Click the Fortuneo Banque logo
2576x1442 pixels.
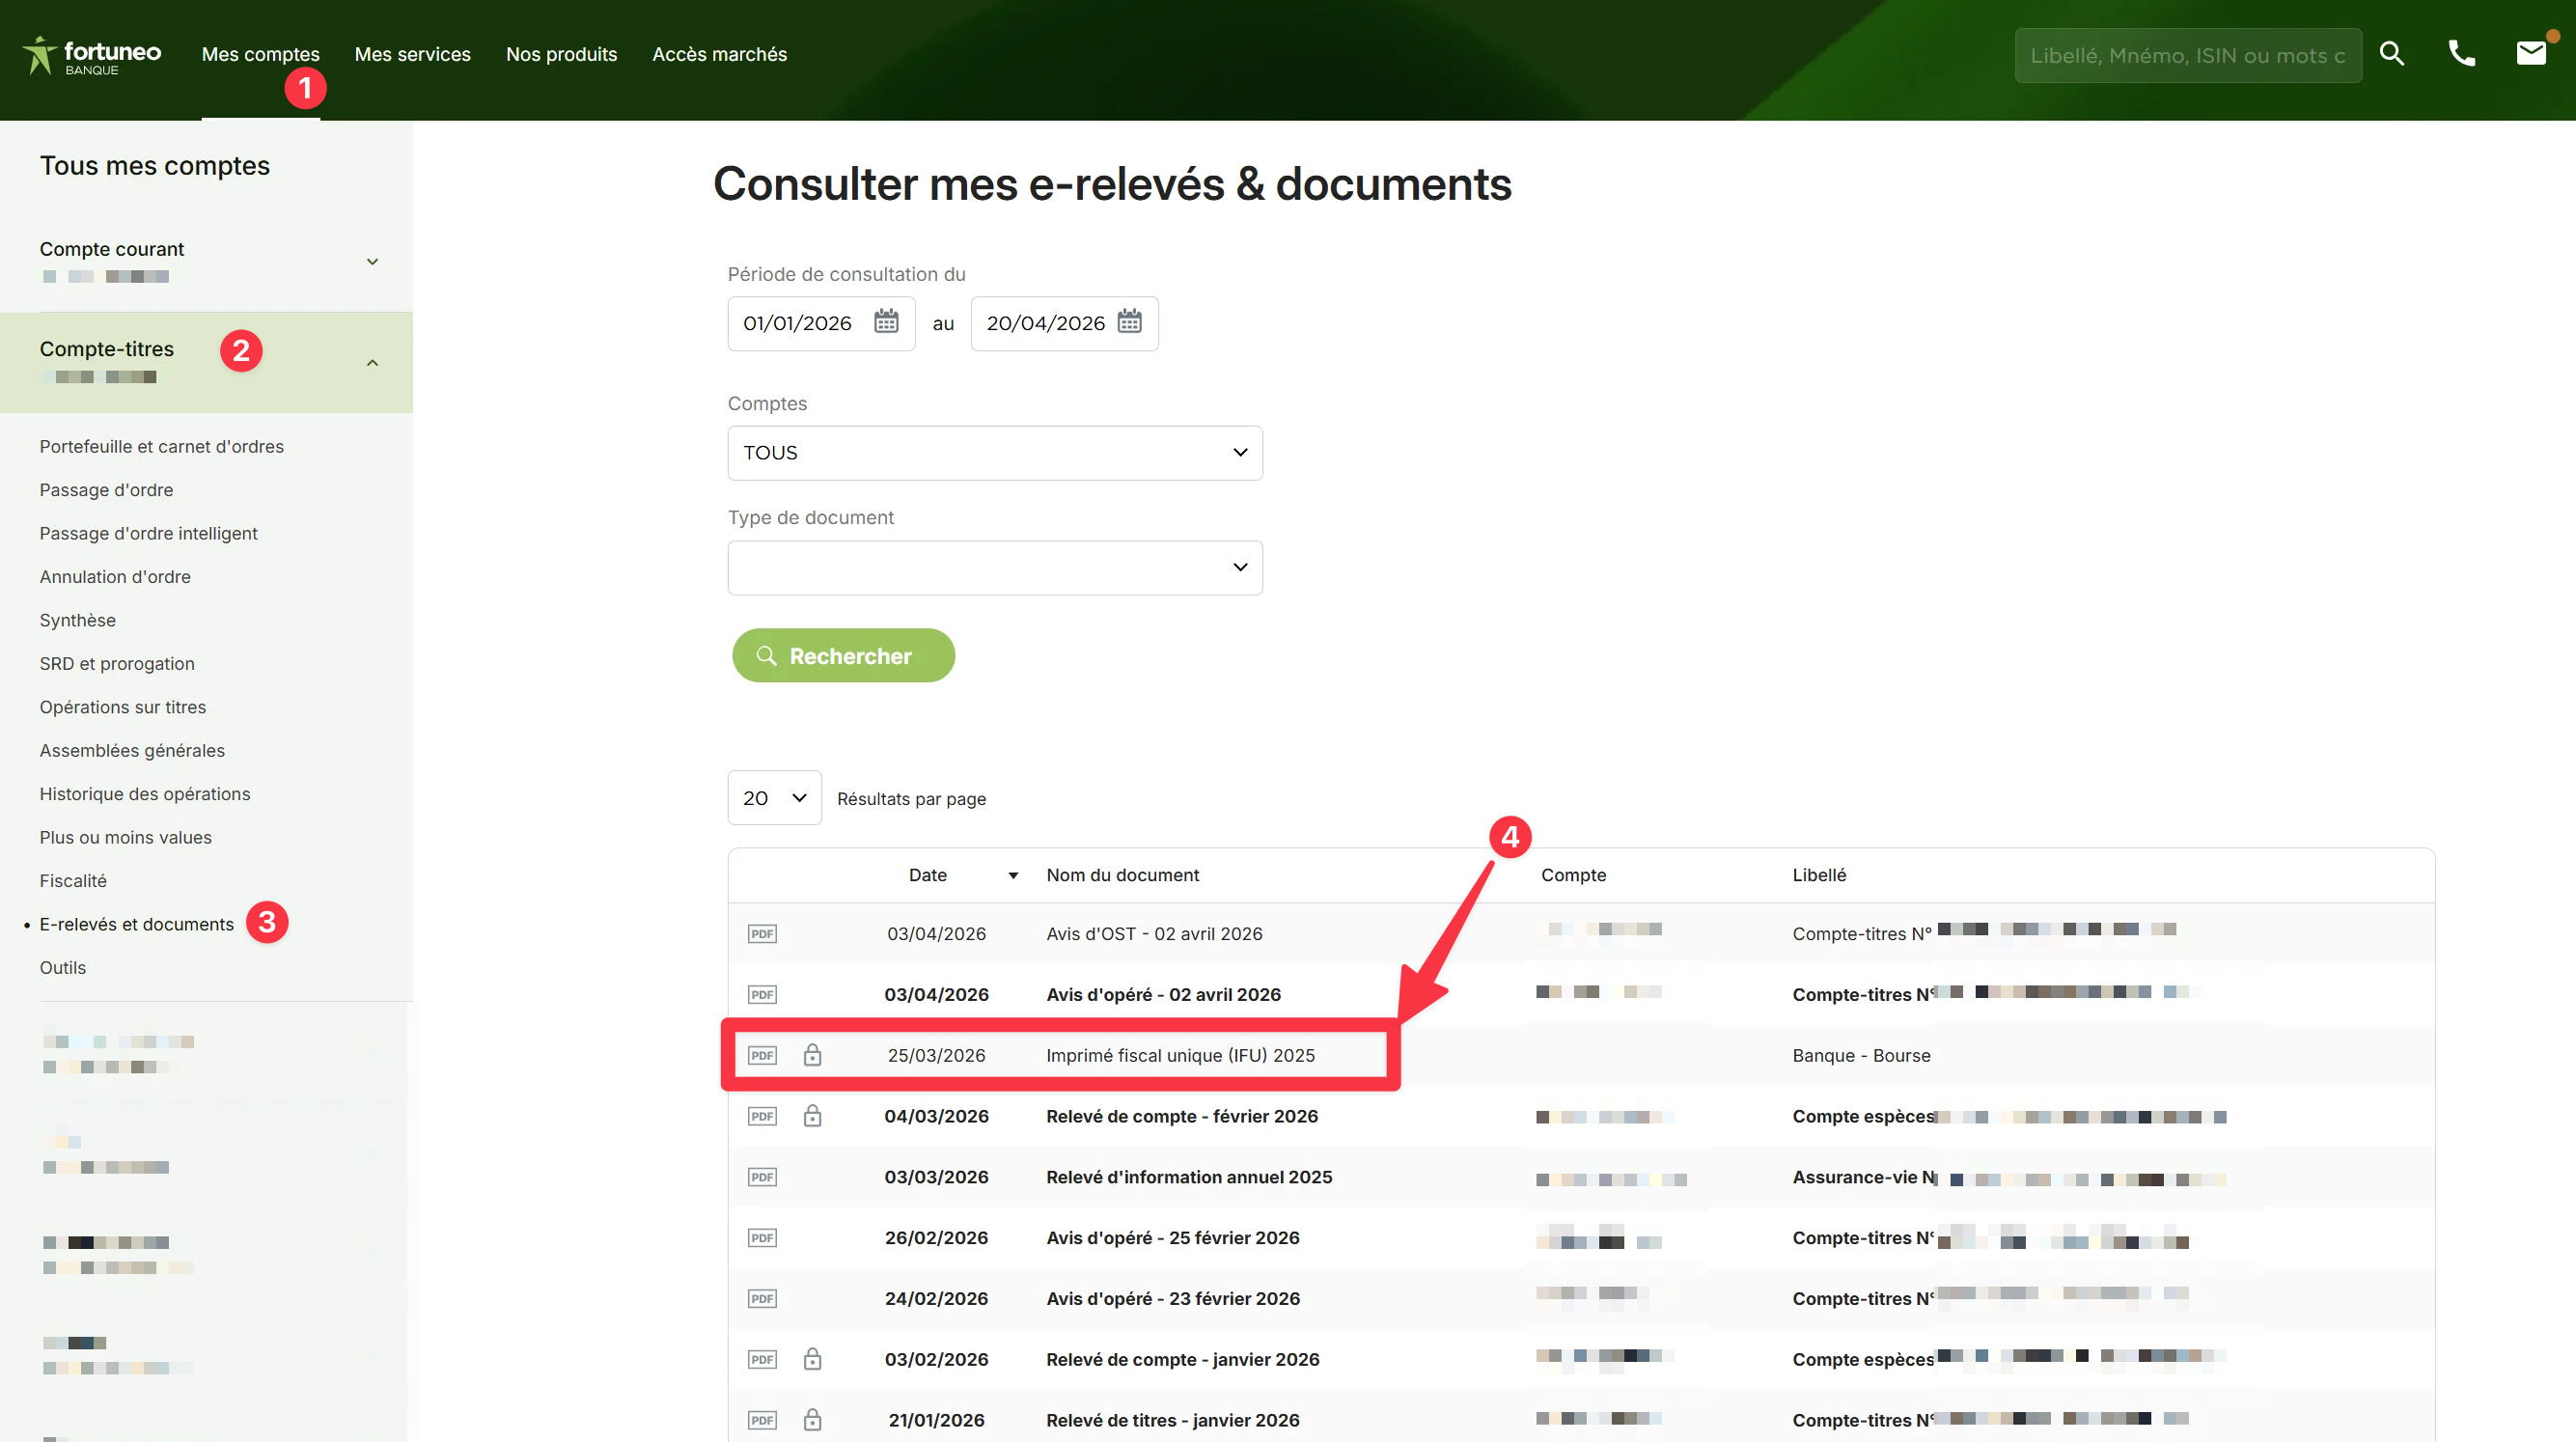coord(92,56)
